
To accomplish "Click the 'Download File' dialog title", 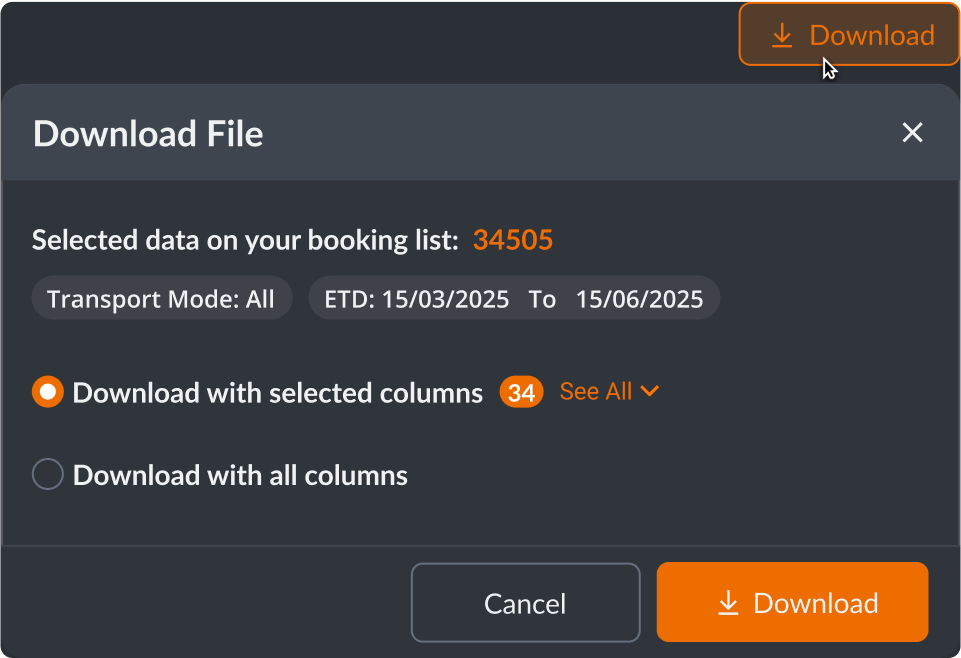I will 148,134.
